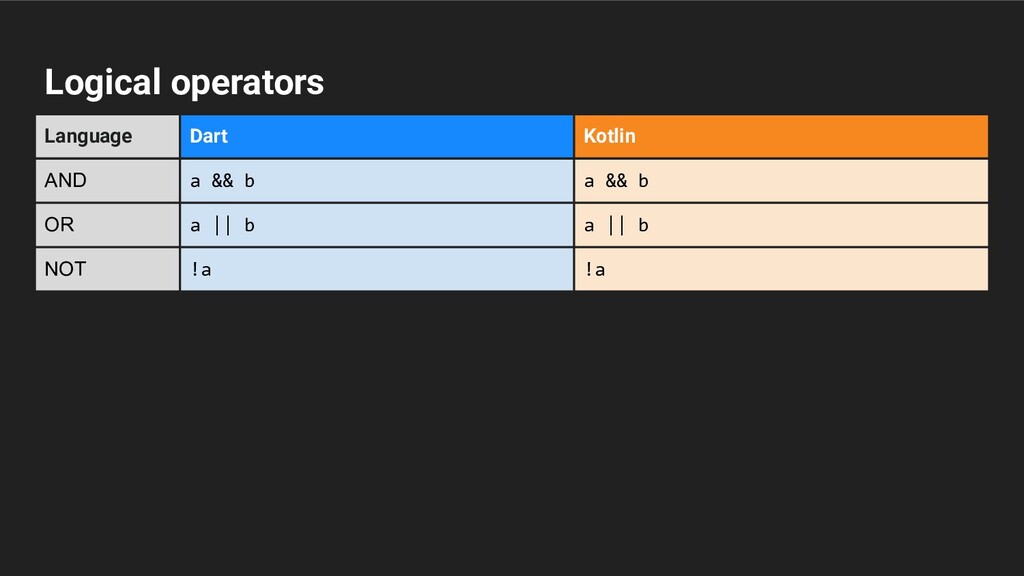Select the Kotlin 'a && b' cell
The width and height of the screenshot is (1024, 576).
[x=781, y=181]
